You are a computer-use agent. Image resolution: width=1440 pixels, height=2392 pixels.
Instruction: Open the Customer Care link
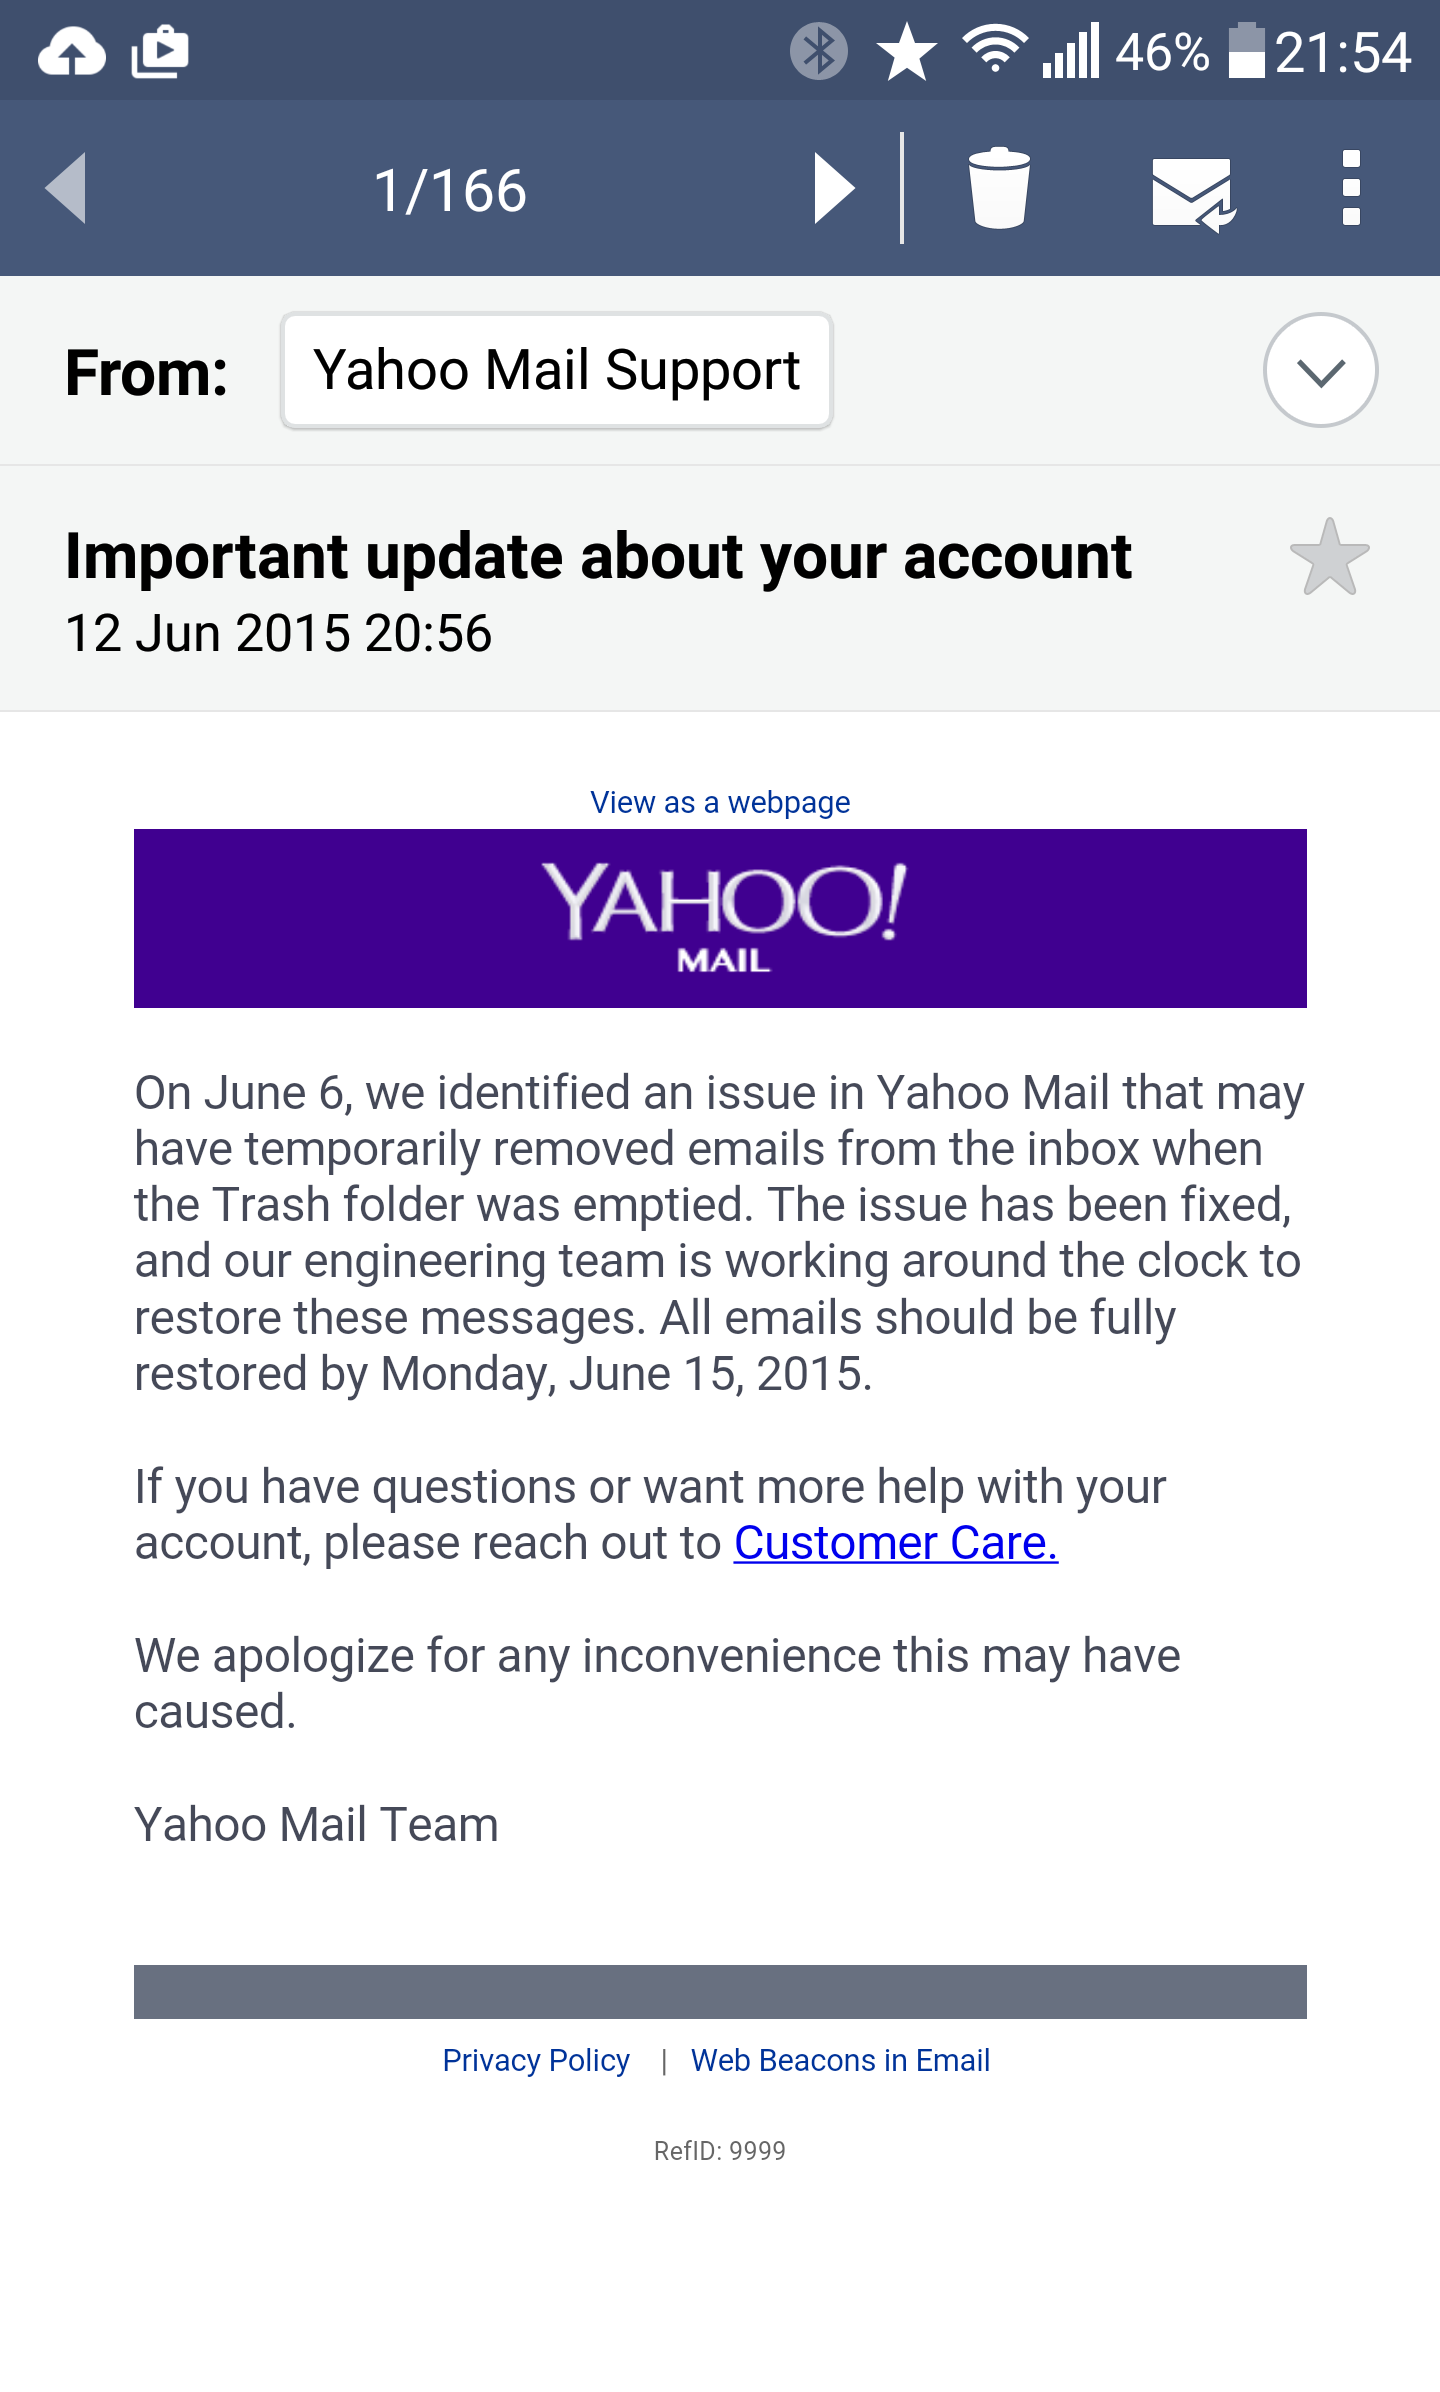[895, 1543]
